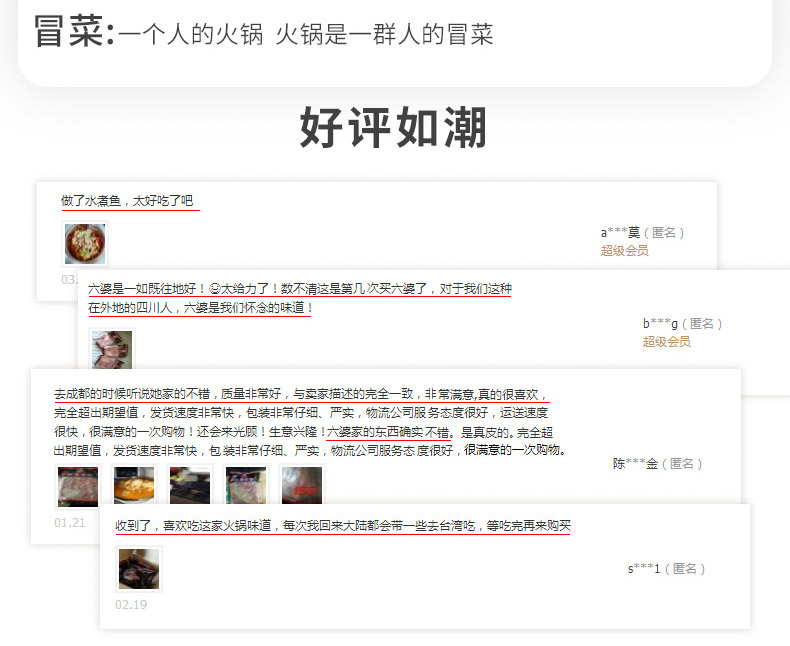Click the review date 01.21
Image resolution: width=790 pixels, height=646 pixels.
click(x=70, y=523)
